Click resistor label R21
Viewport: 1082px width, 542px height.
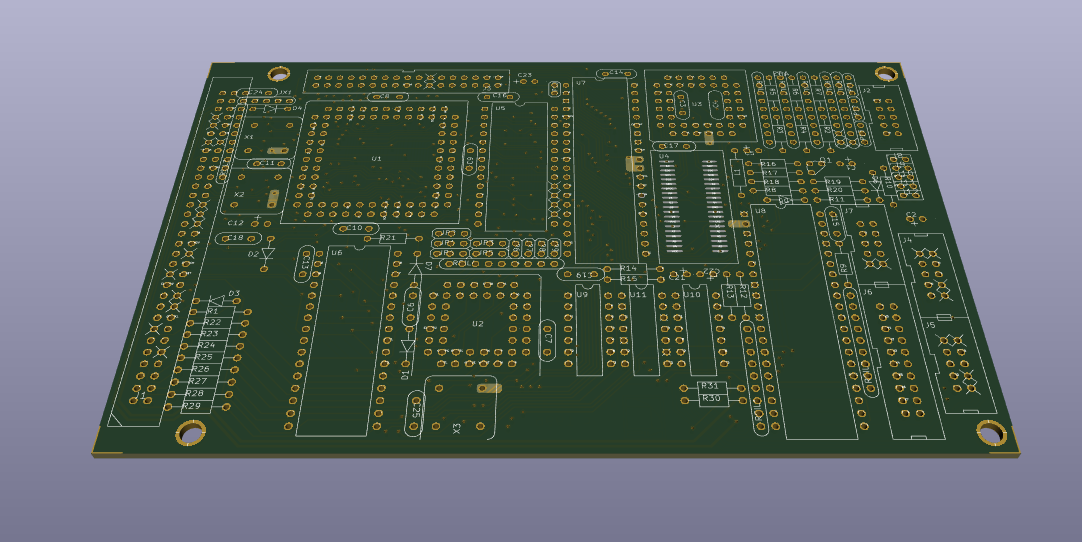point(388,238)
